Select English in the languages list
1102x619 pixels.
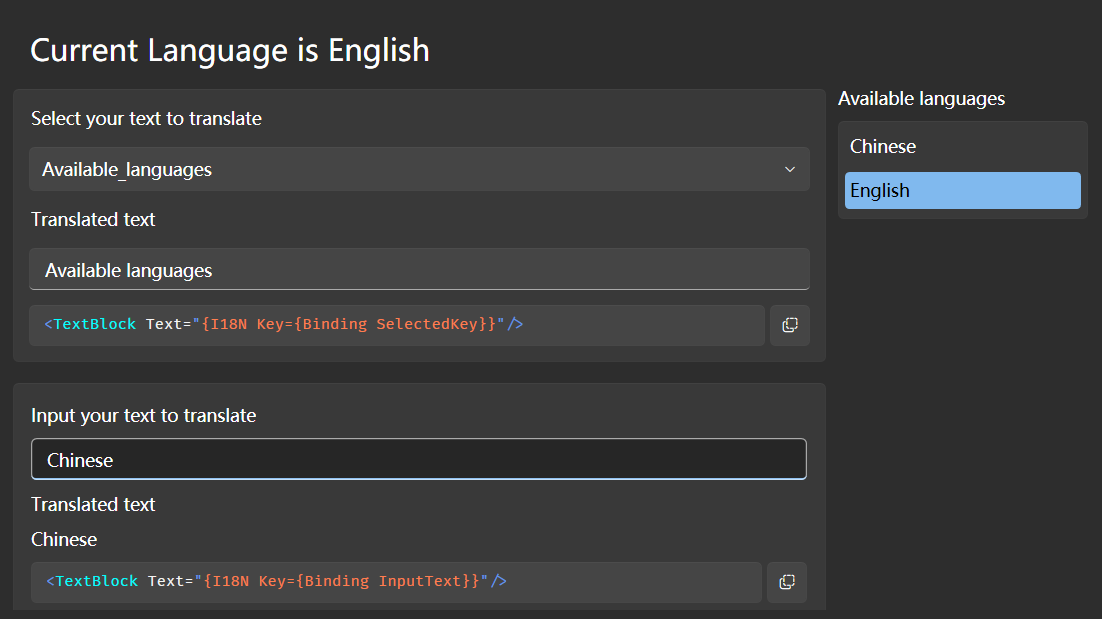click(x=962, y=190)
